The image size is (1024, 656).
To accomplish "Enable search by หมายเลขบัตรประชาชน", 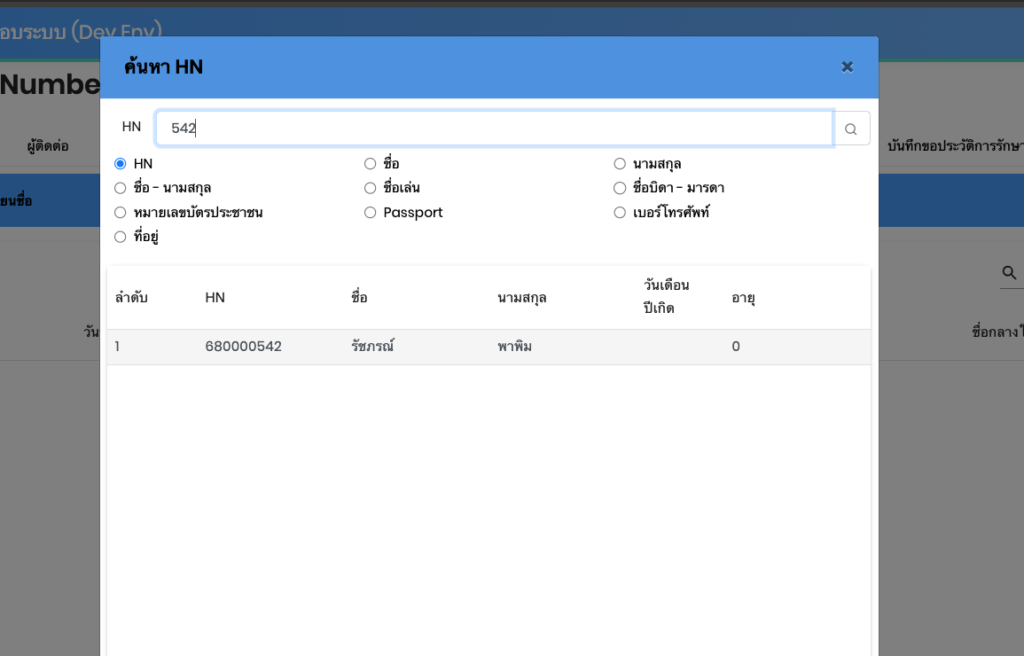I will coord(120,212).
